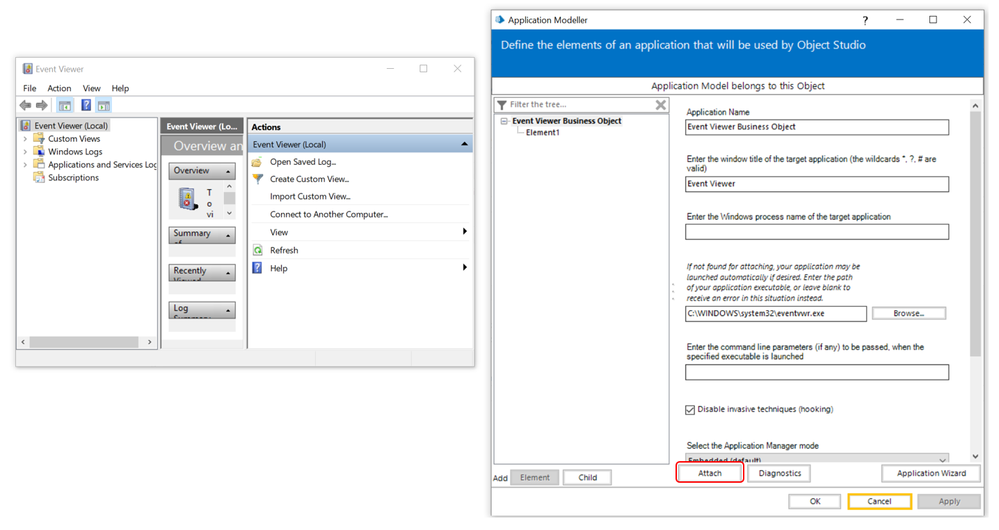Viewport: 999px width, 530px height.
Task: Click the Open Saved Log folder icon
Action: tap(257, 162)
